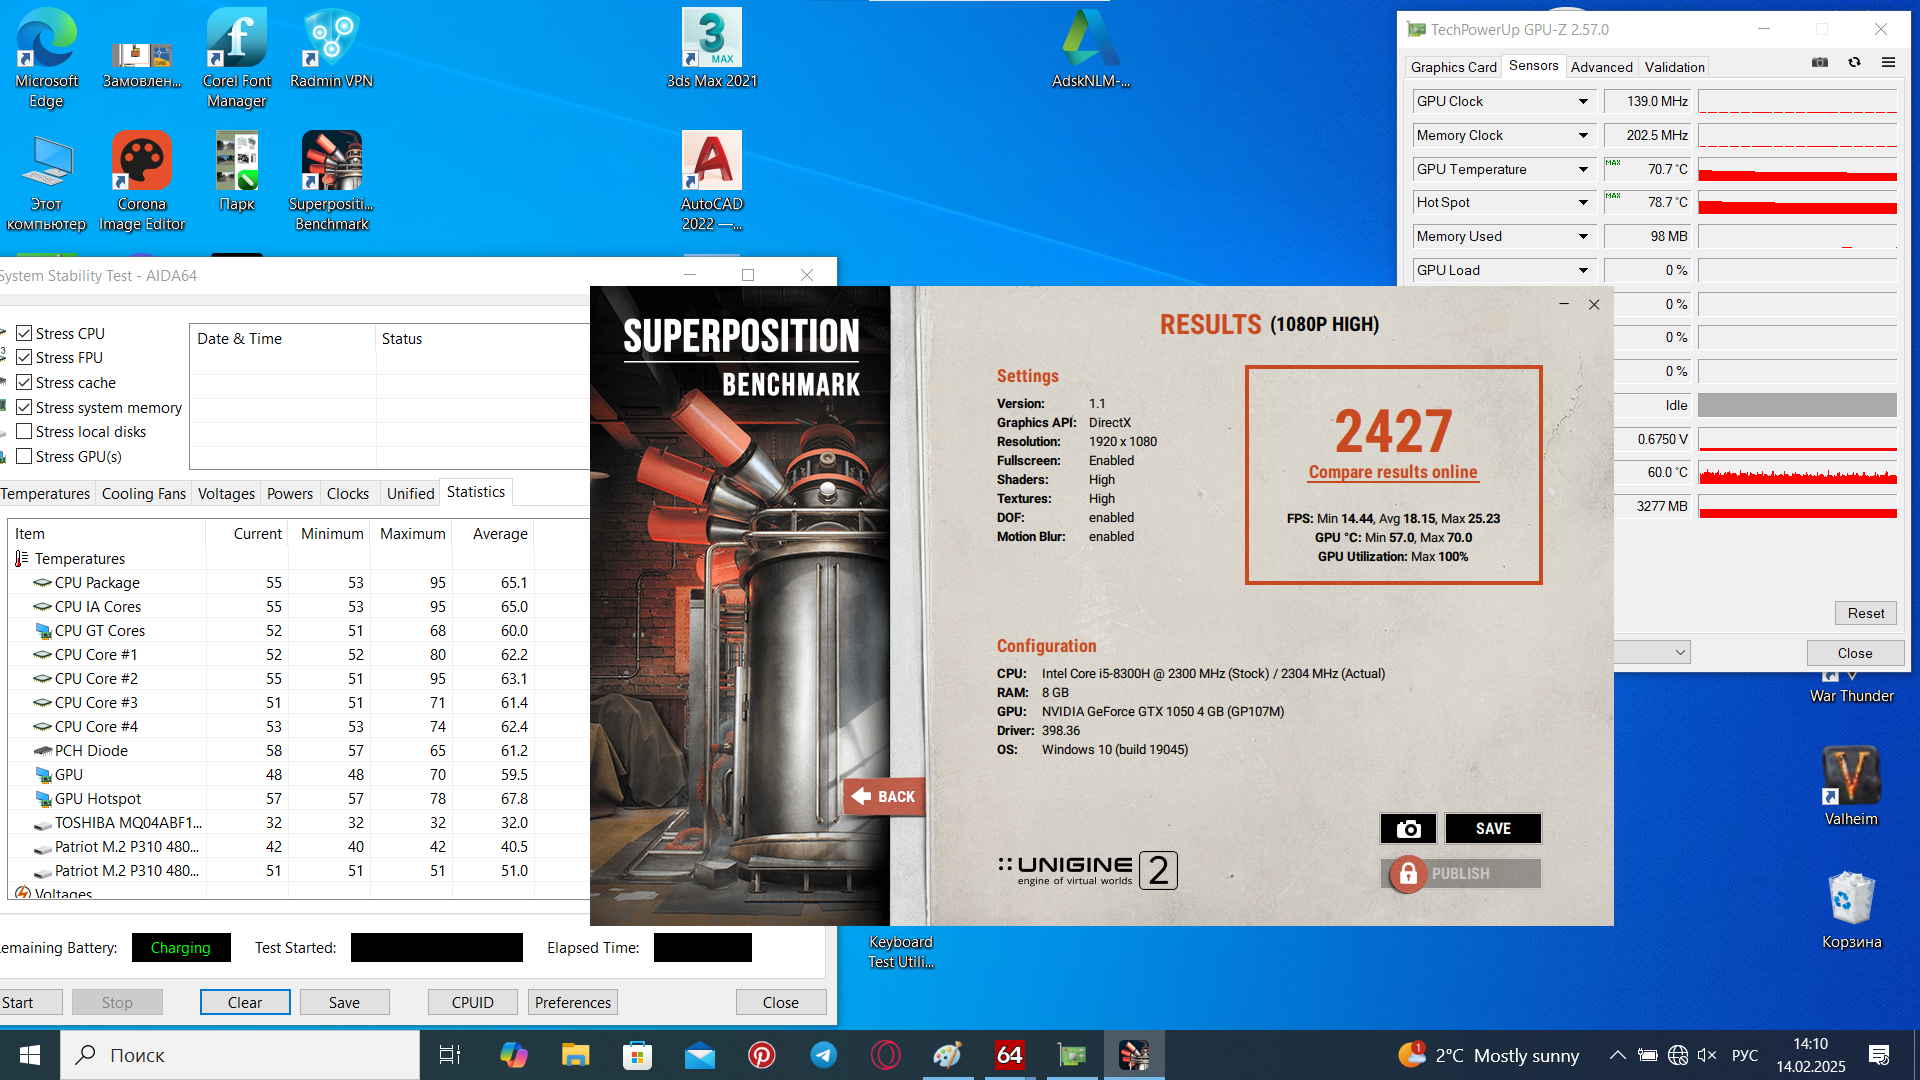Viewport: 1920px width, 1080px height.
Task: Open AIDA64 from the taskbar
Action: (1009, 1055)
